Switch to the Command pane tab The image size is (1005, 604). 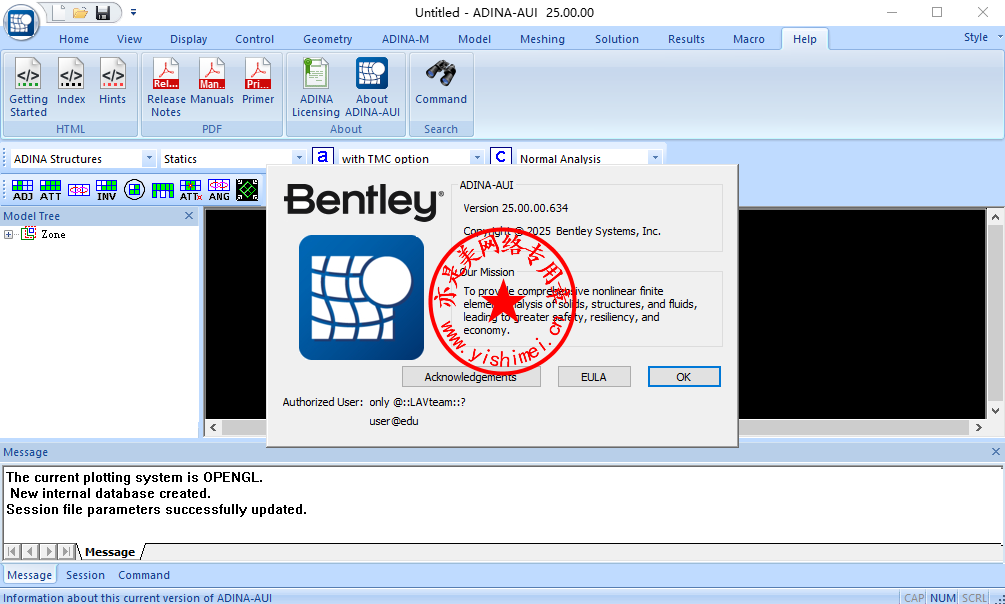click(x=144, y=575)
